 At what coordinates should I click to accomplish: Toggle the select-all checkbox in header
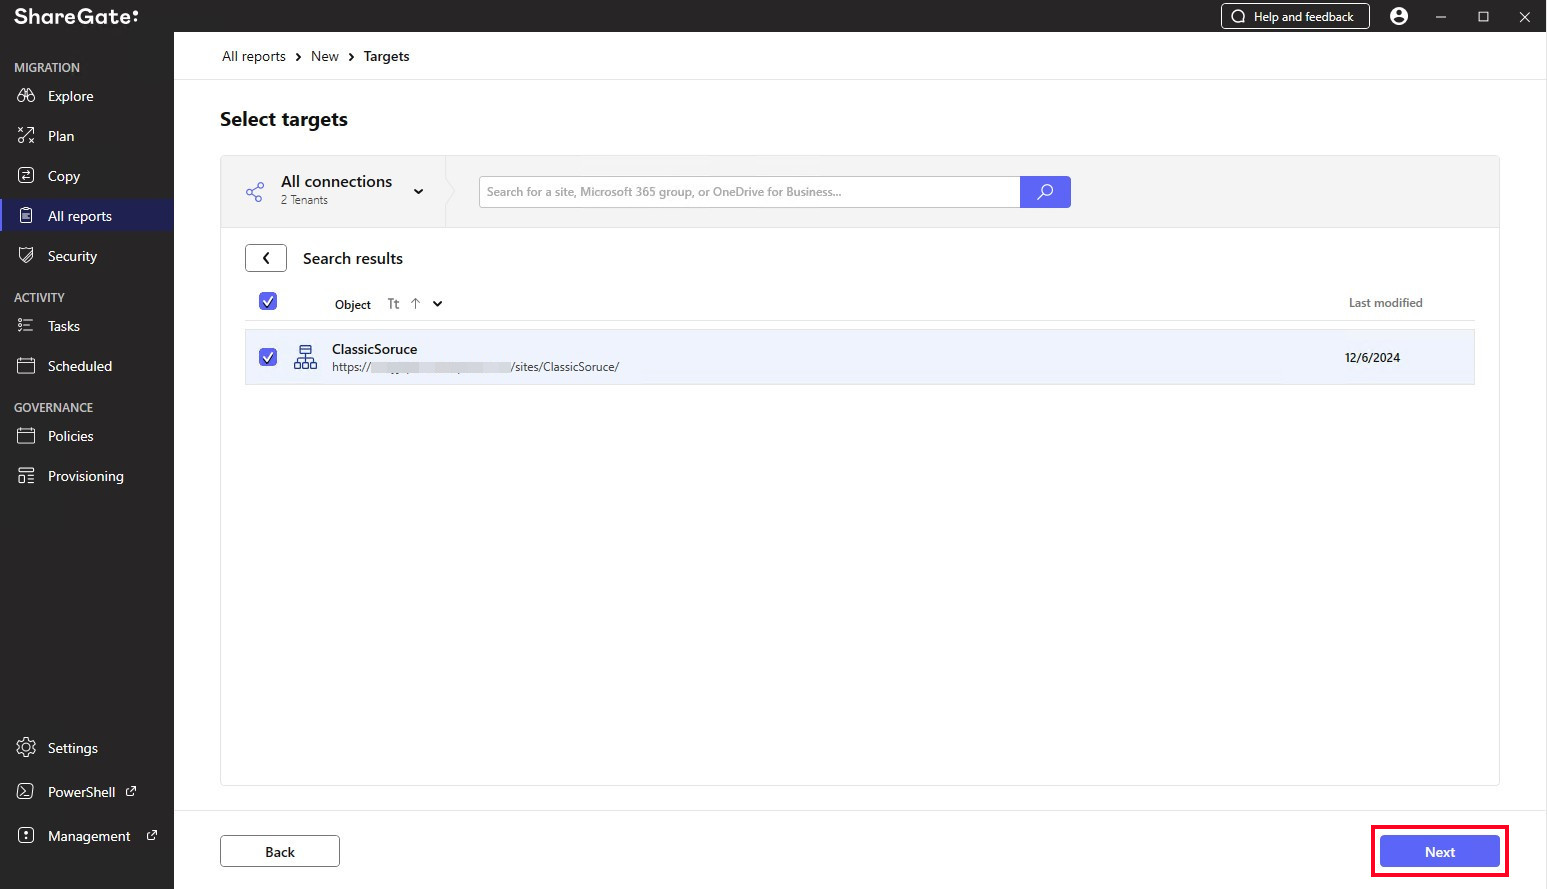click(x=268, y=301)
